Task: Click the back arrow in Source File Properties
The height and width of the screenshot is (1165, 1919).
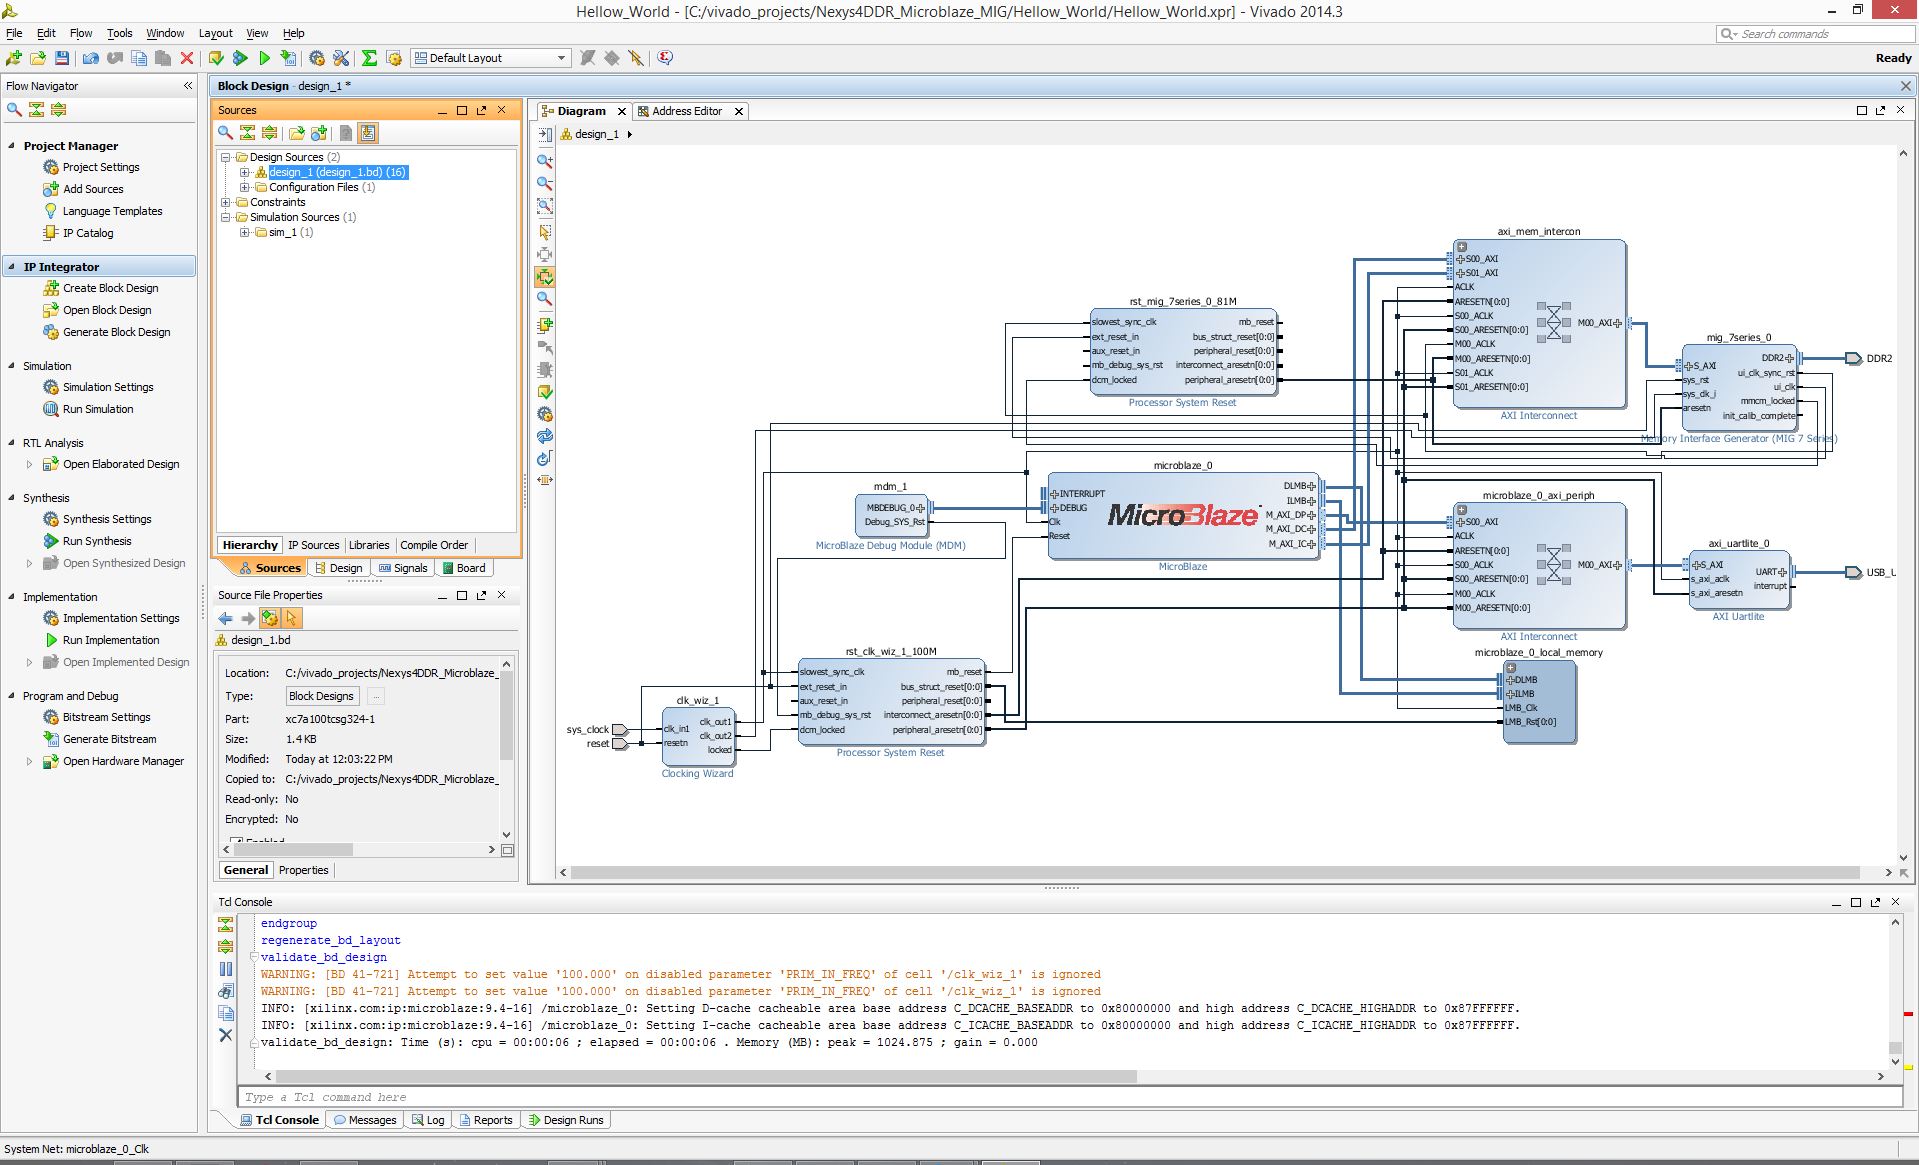Action: click(x=226, y=618)
